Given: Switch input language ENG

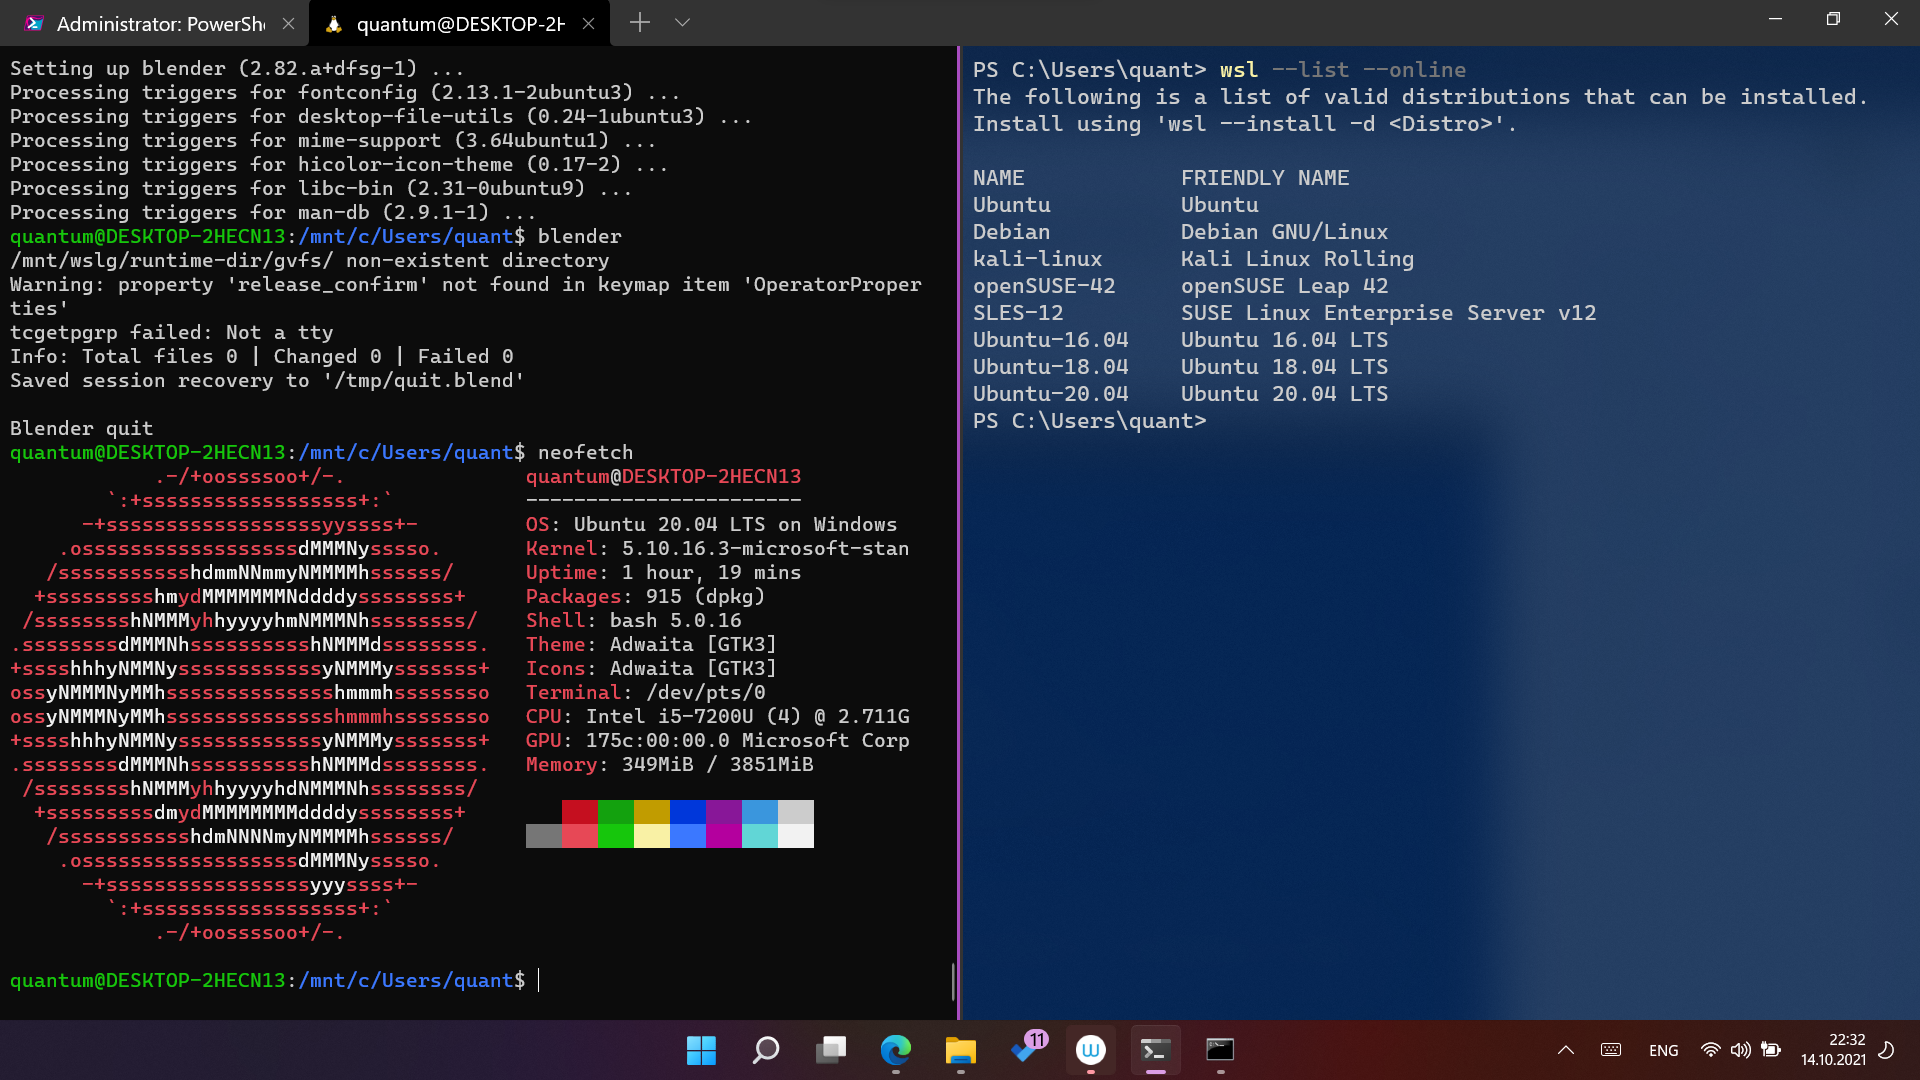Looking at the screenshot, I should click(1664, 1050).
